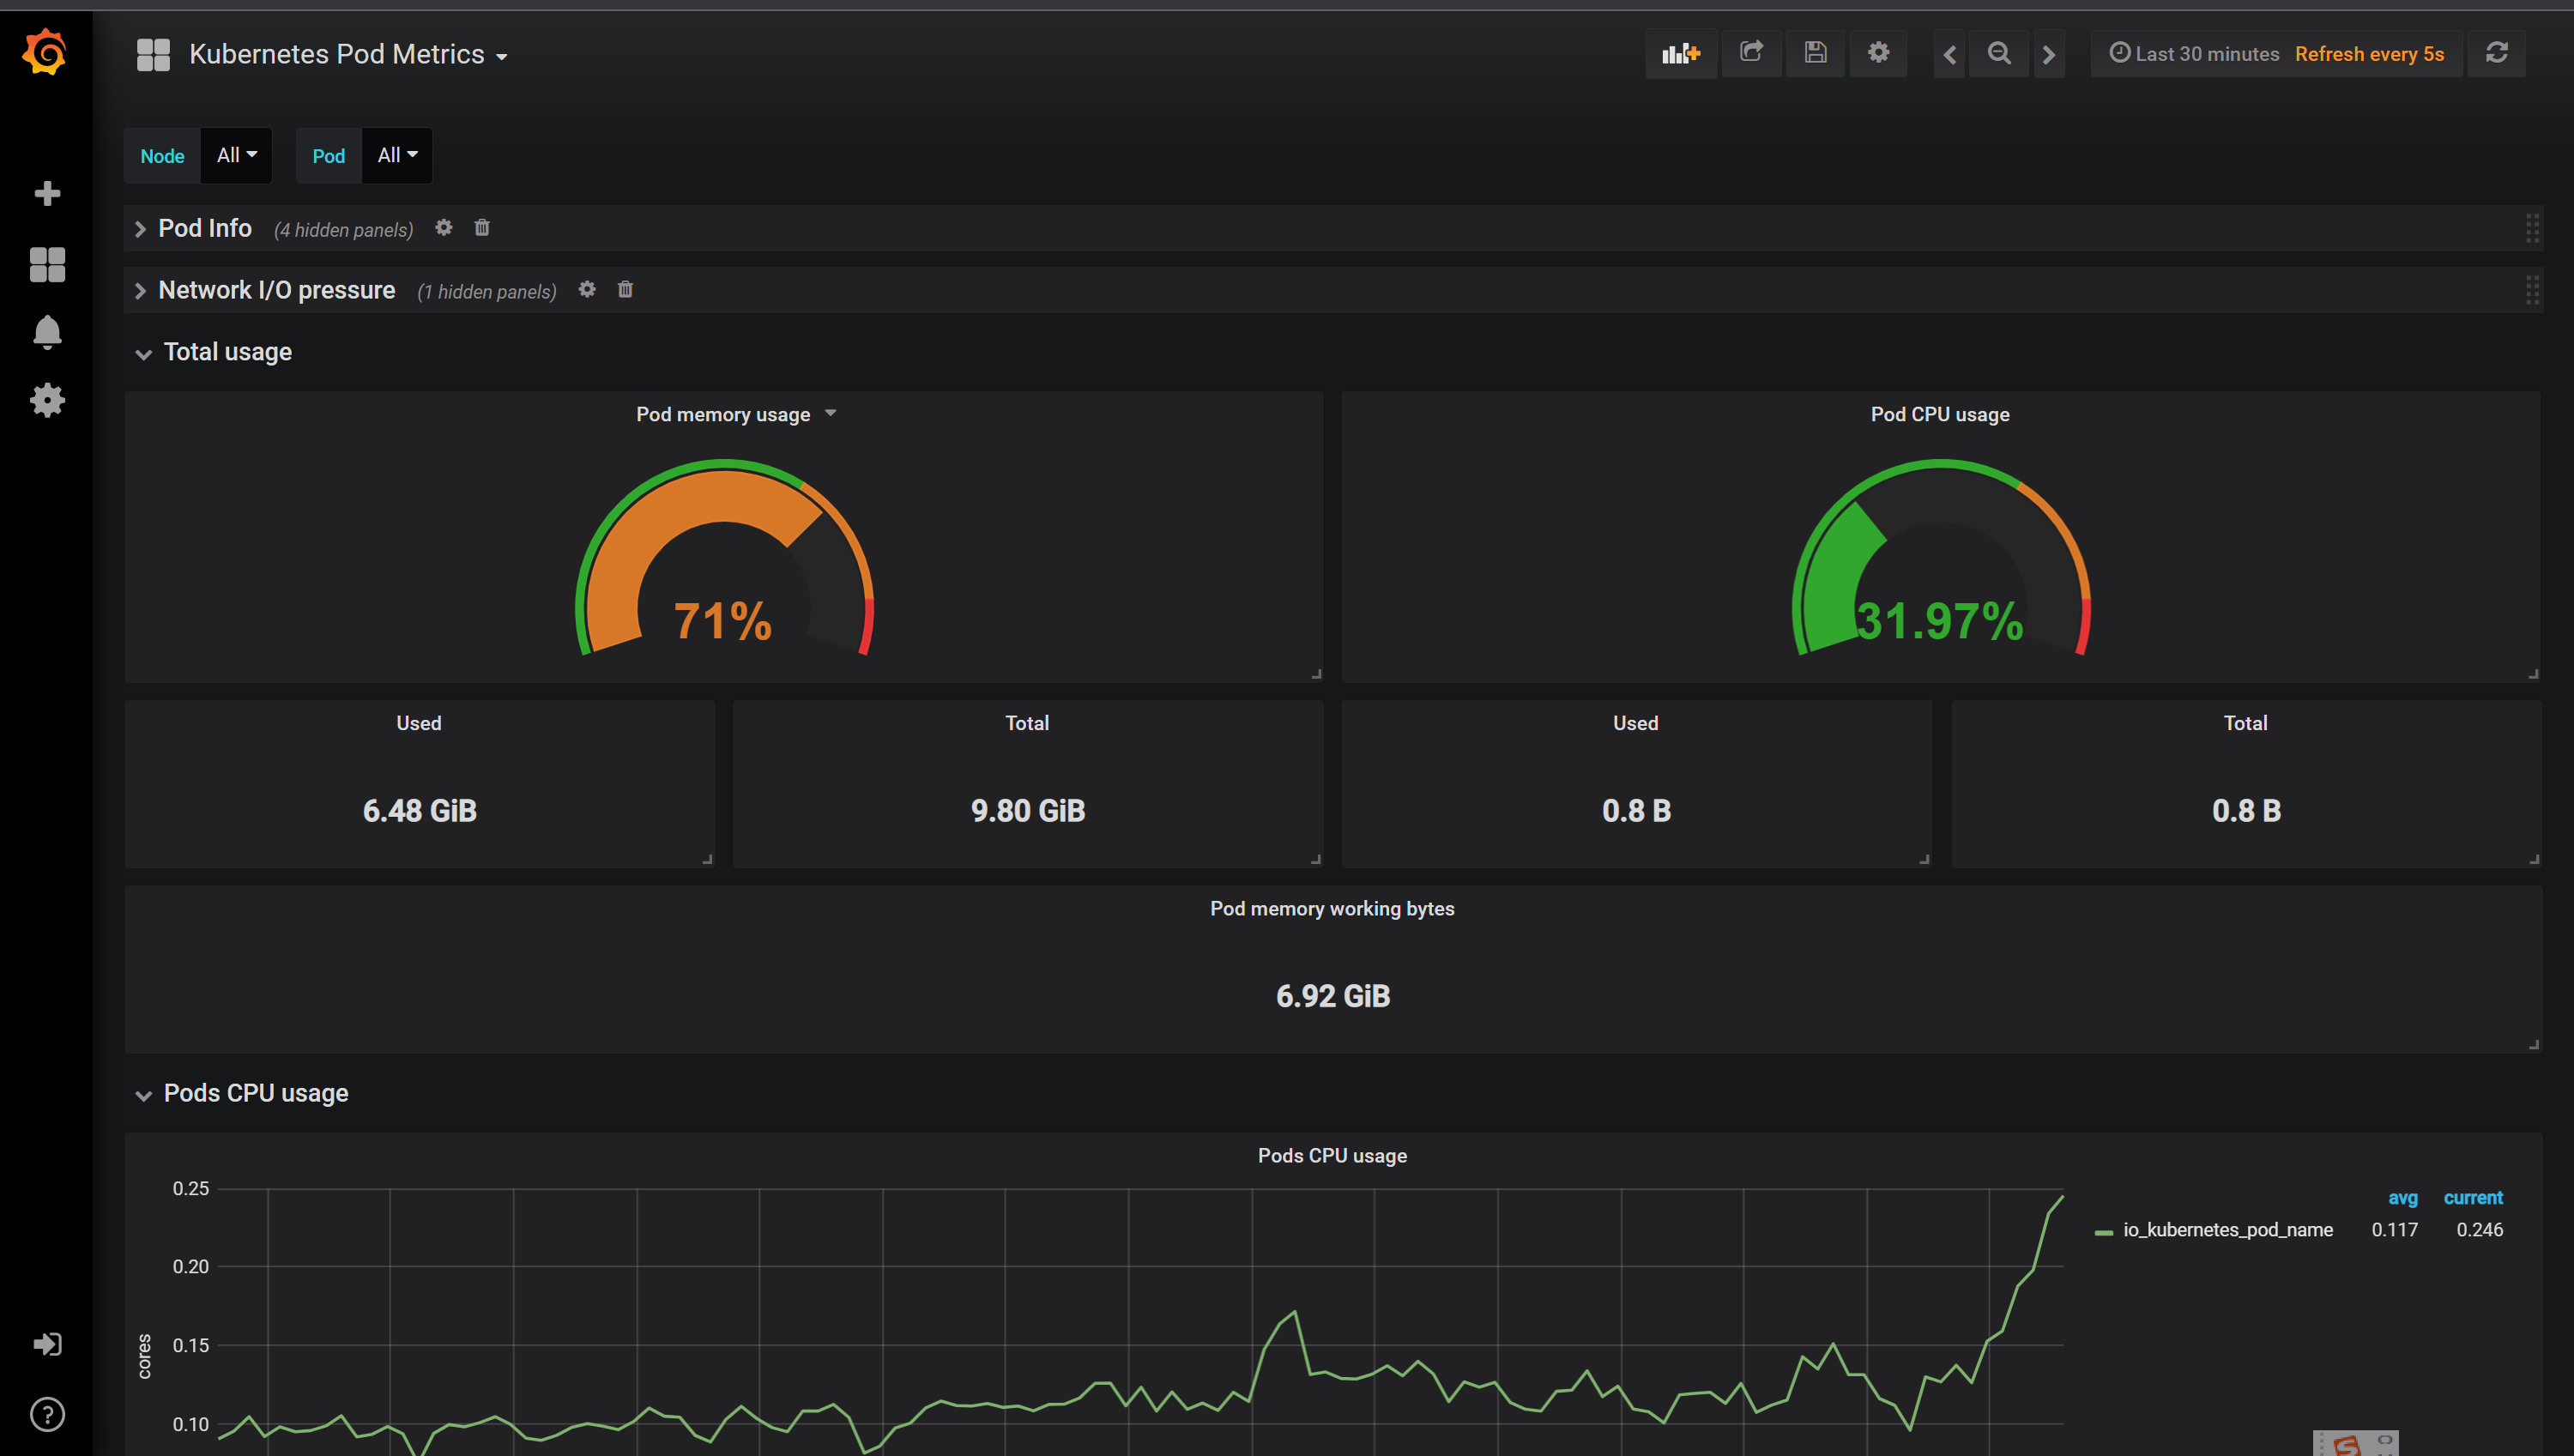
Task: Click the zoom out time range icon
Action: click(1999, 54)
